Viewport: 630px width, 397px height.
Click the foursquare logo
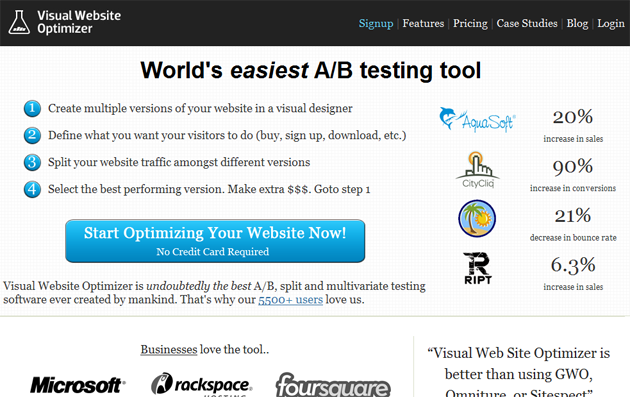click(333, 385)
